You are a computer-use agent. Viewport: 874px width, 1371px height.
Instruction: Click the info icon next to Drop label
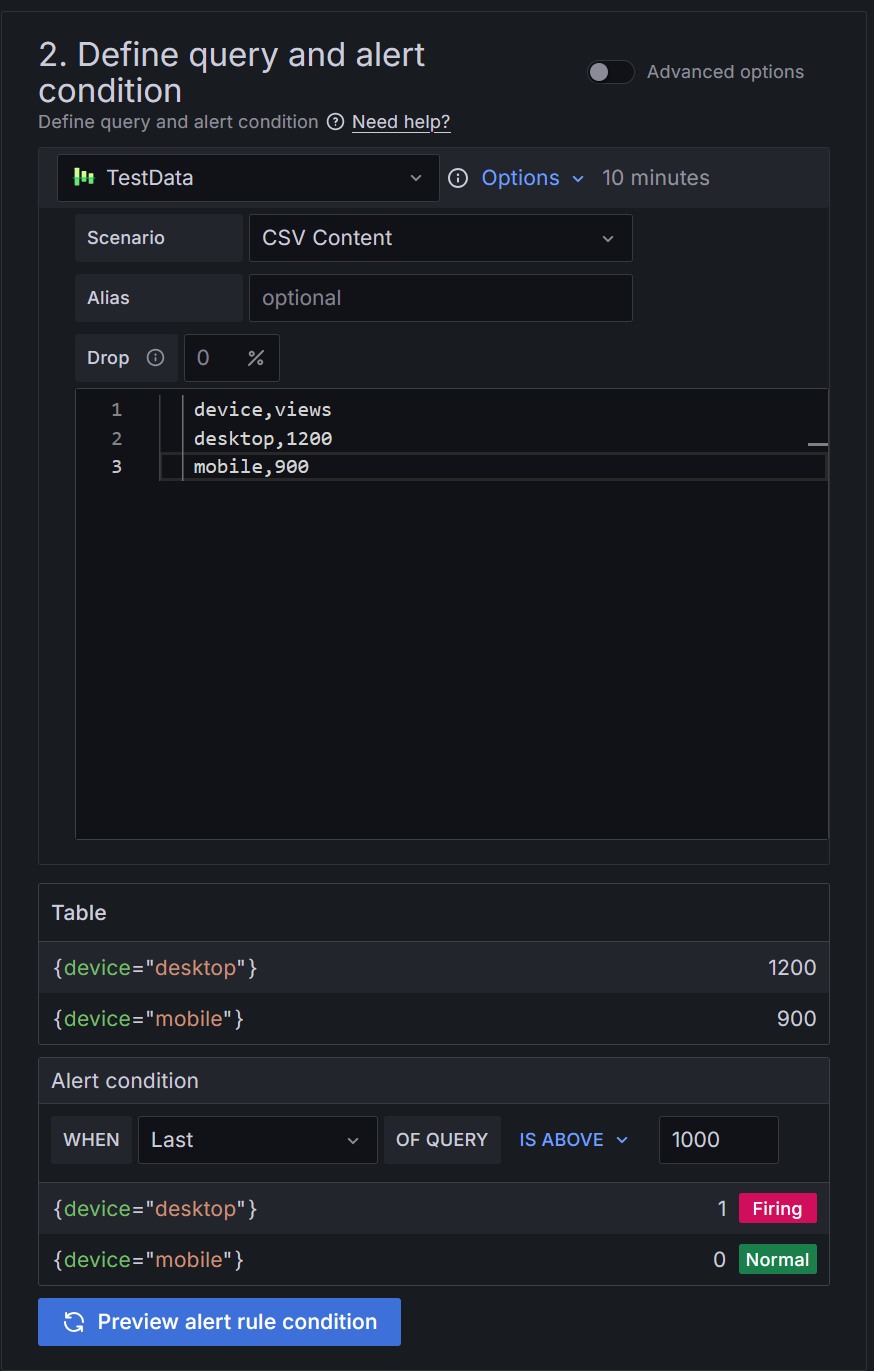coord(153,357)
